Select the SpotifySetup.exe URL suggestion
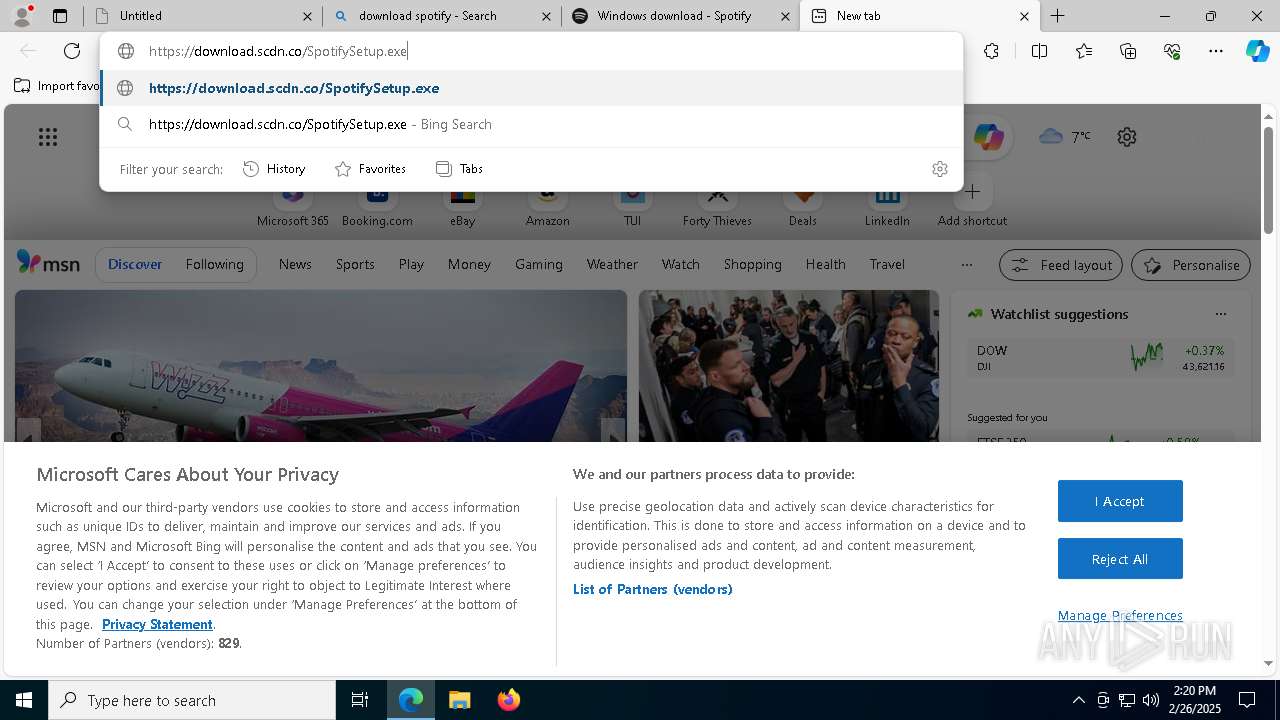Image resolution: width=1280 pixels, height=720 pixels. click(x=531, y=88)
